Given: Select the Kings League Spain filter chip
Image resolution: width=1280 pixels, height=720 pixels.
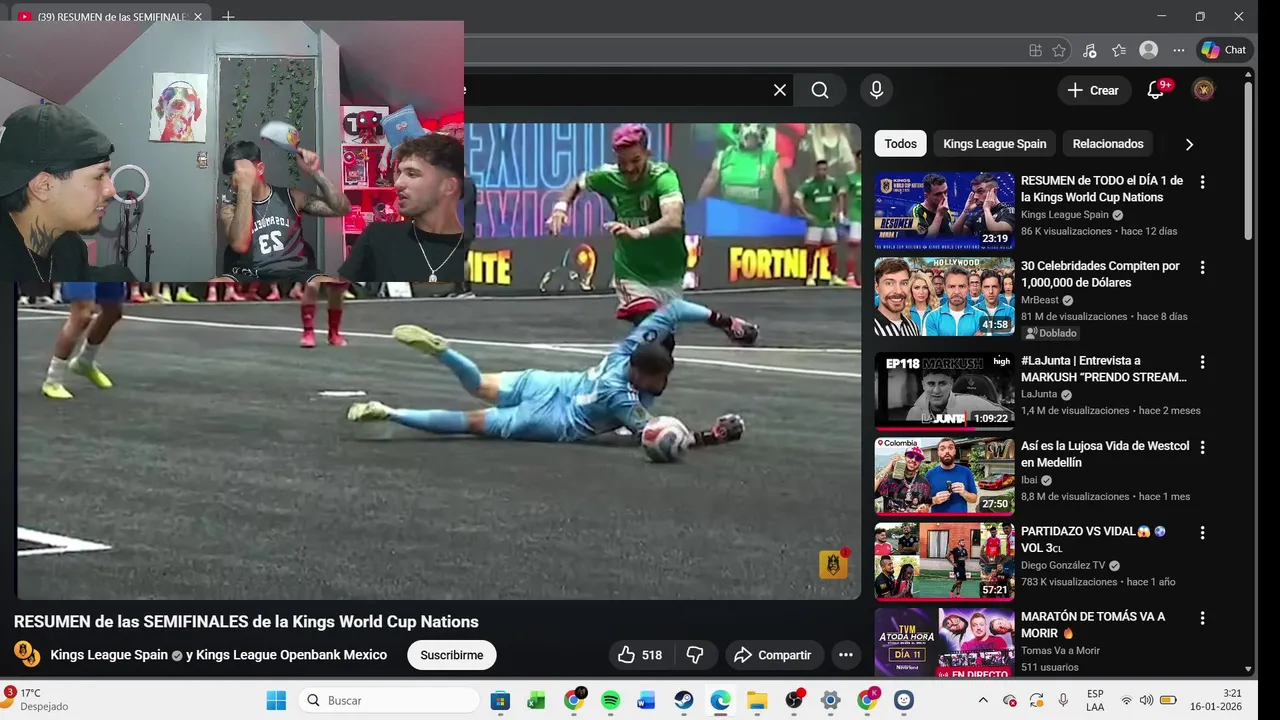Looking at the screenshot, I should 994,144.
